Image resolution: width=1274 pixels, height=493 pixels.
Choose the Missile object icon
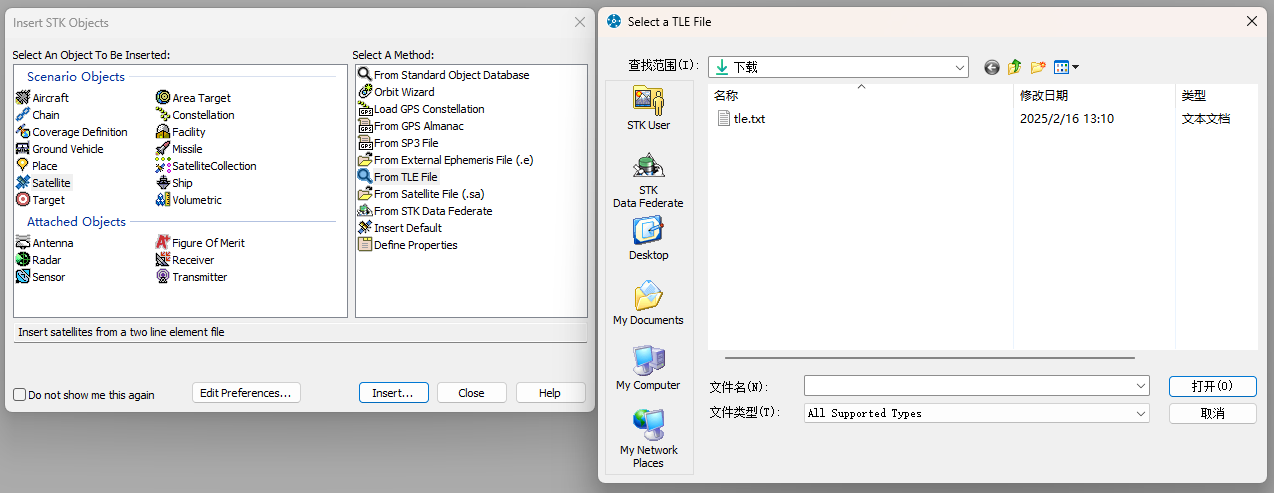[164, 149]
